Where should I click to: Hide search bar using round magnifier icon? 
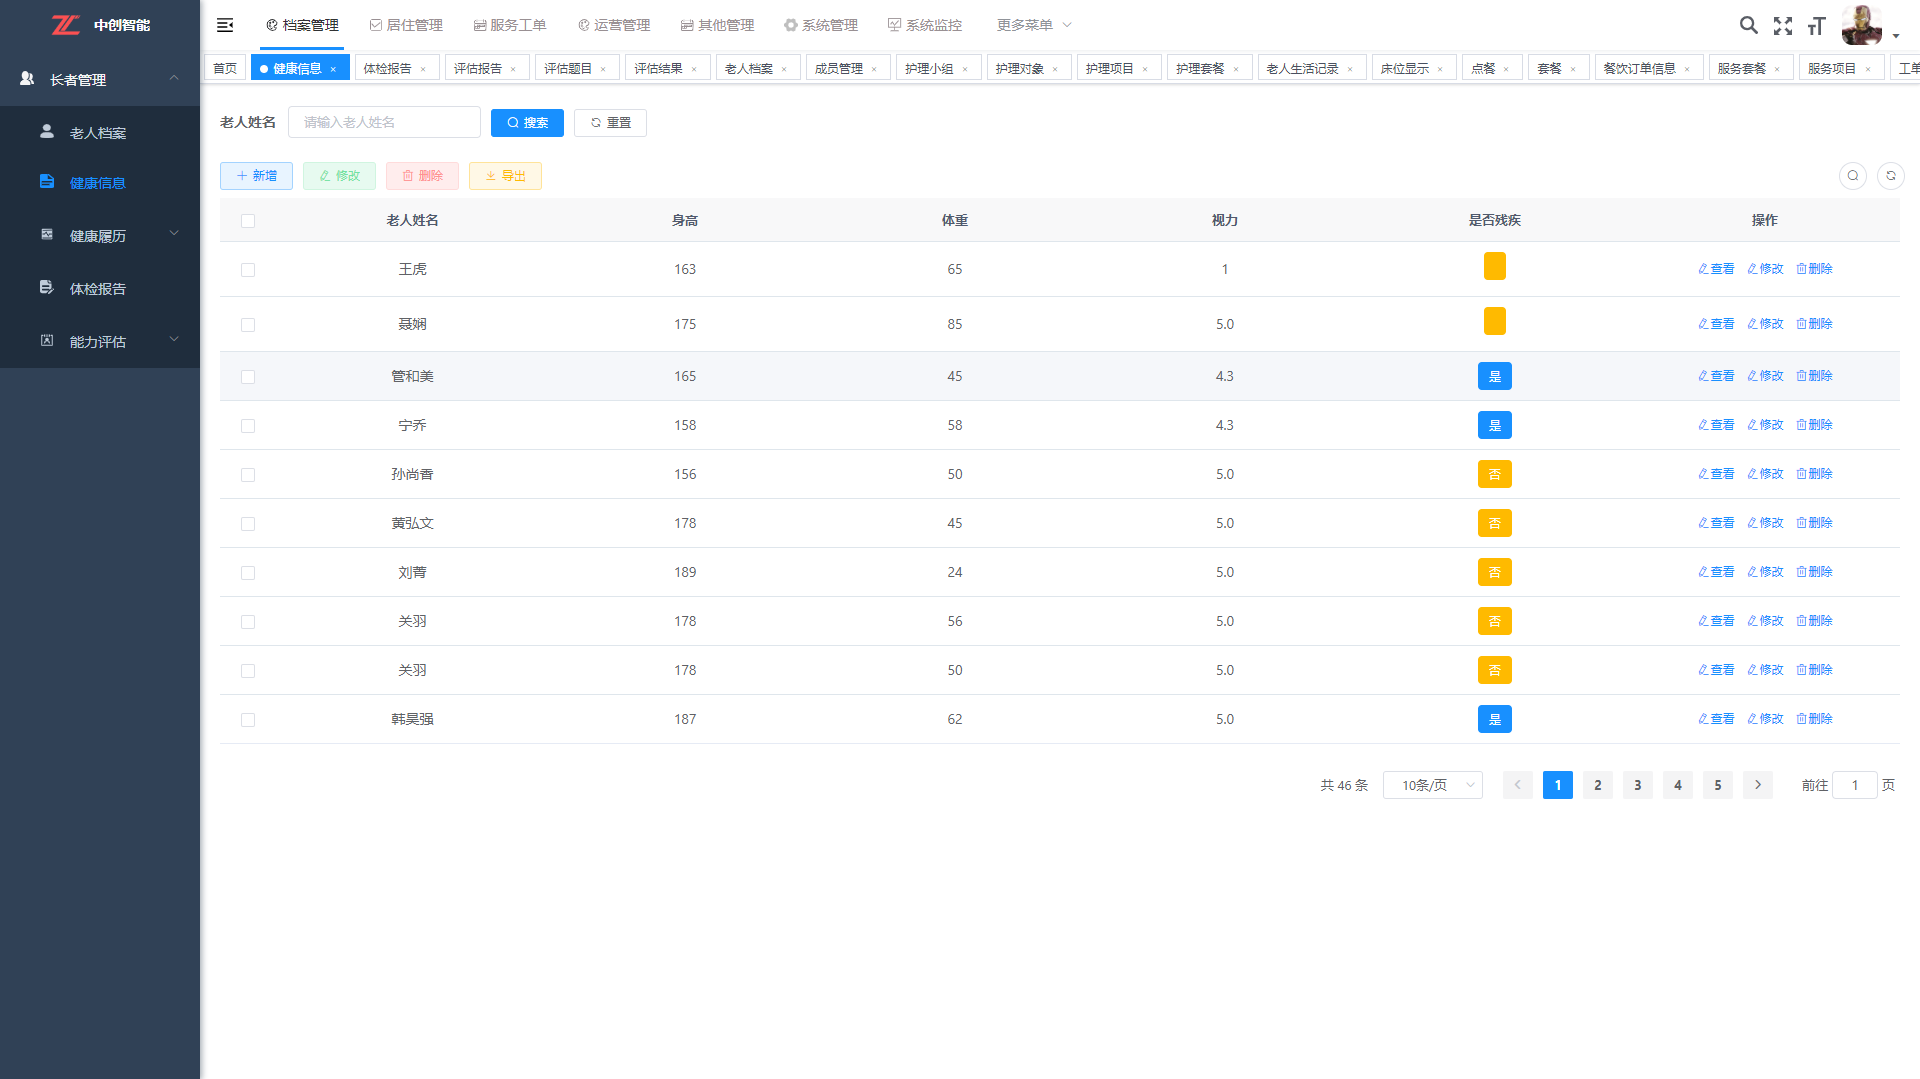1852,176
